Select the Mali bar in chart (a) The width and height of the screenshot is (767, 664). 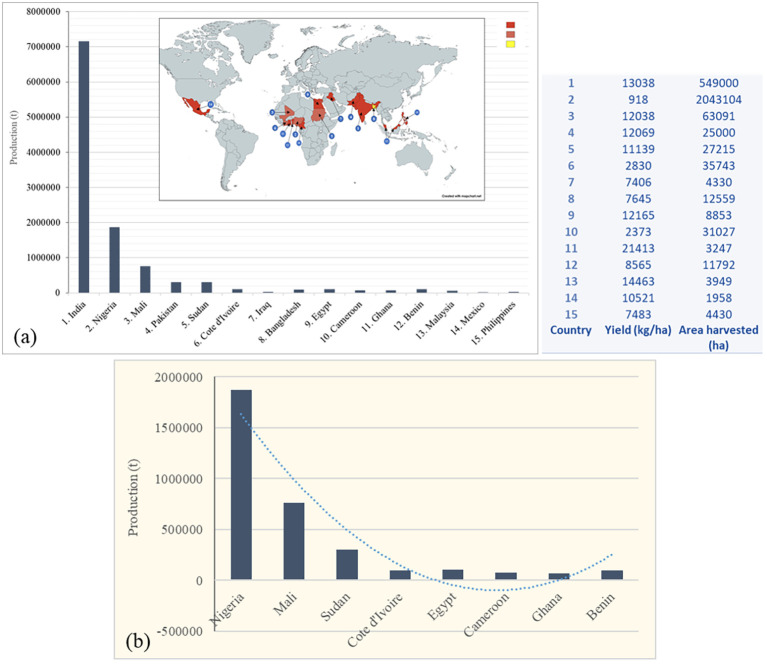click(145, 279)
